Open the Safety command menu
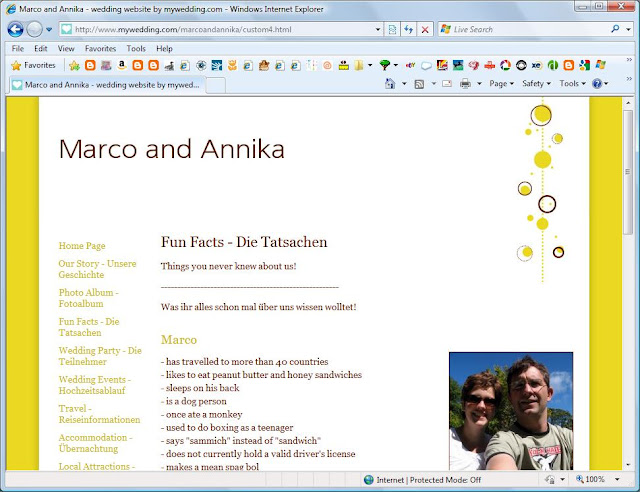The width and height of the screenshot is (640, 492). [x=536, y=84]
